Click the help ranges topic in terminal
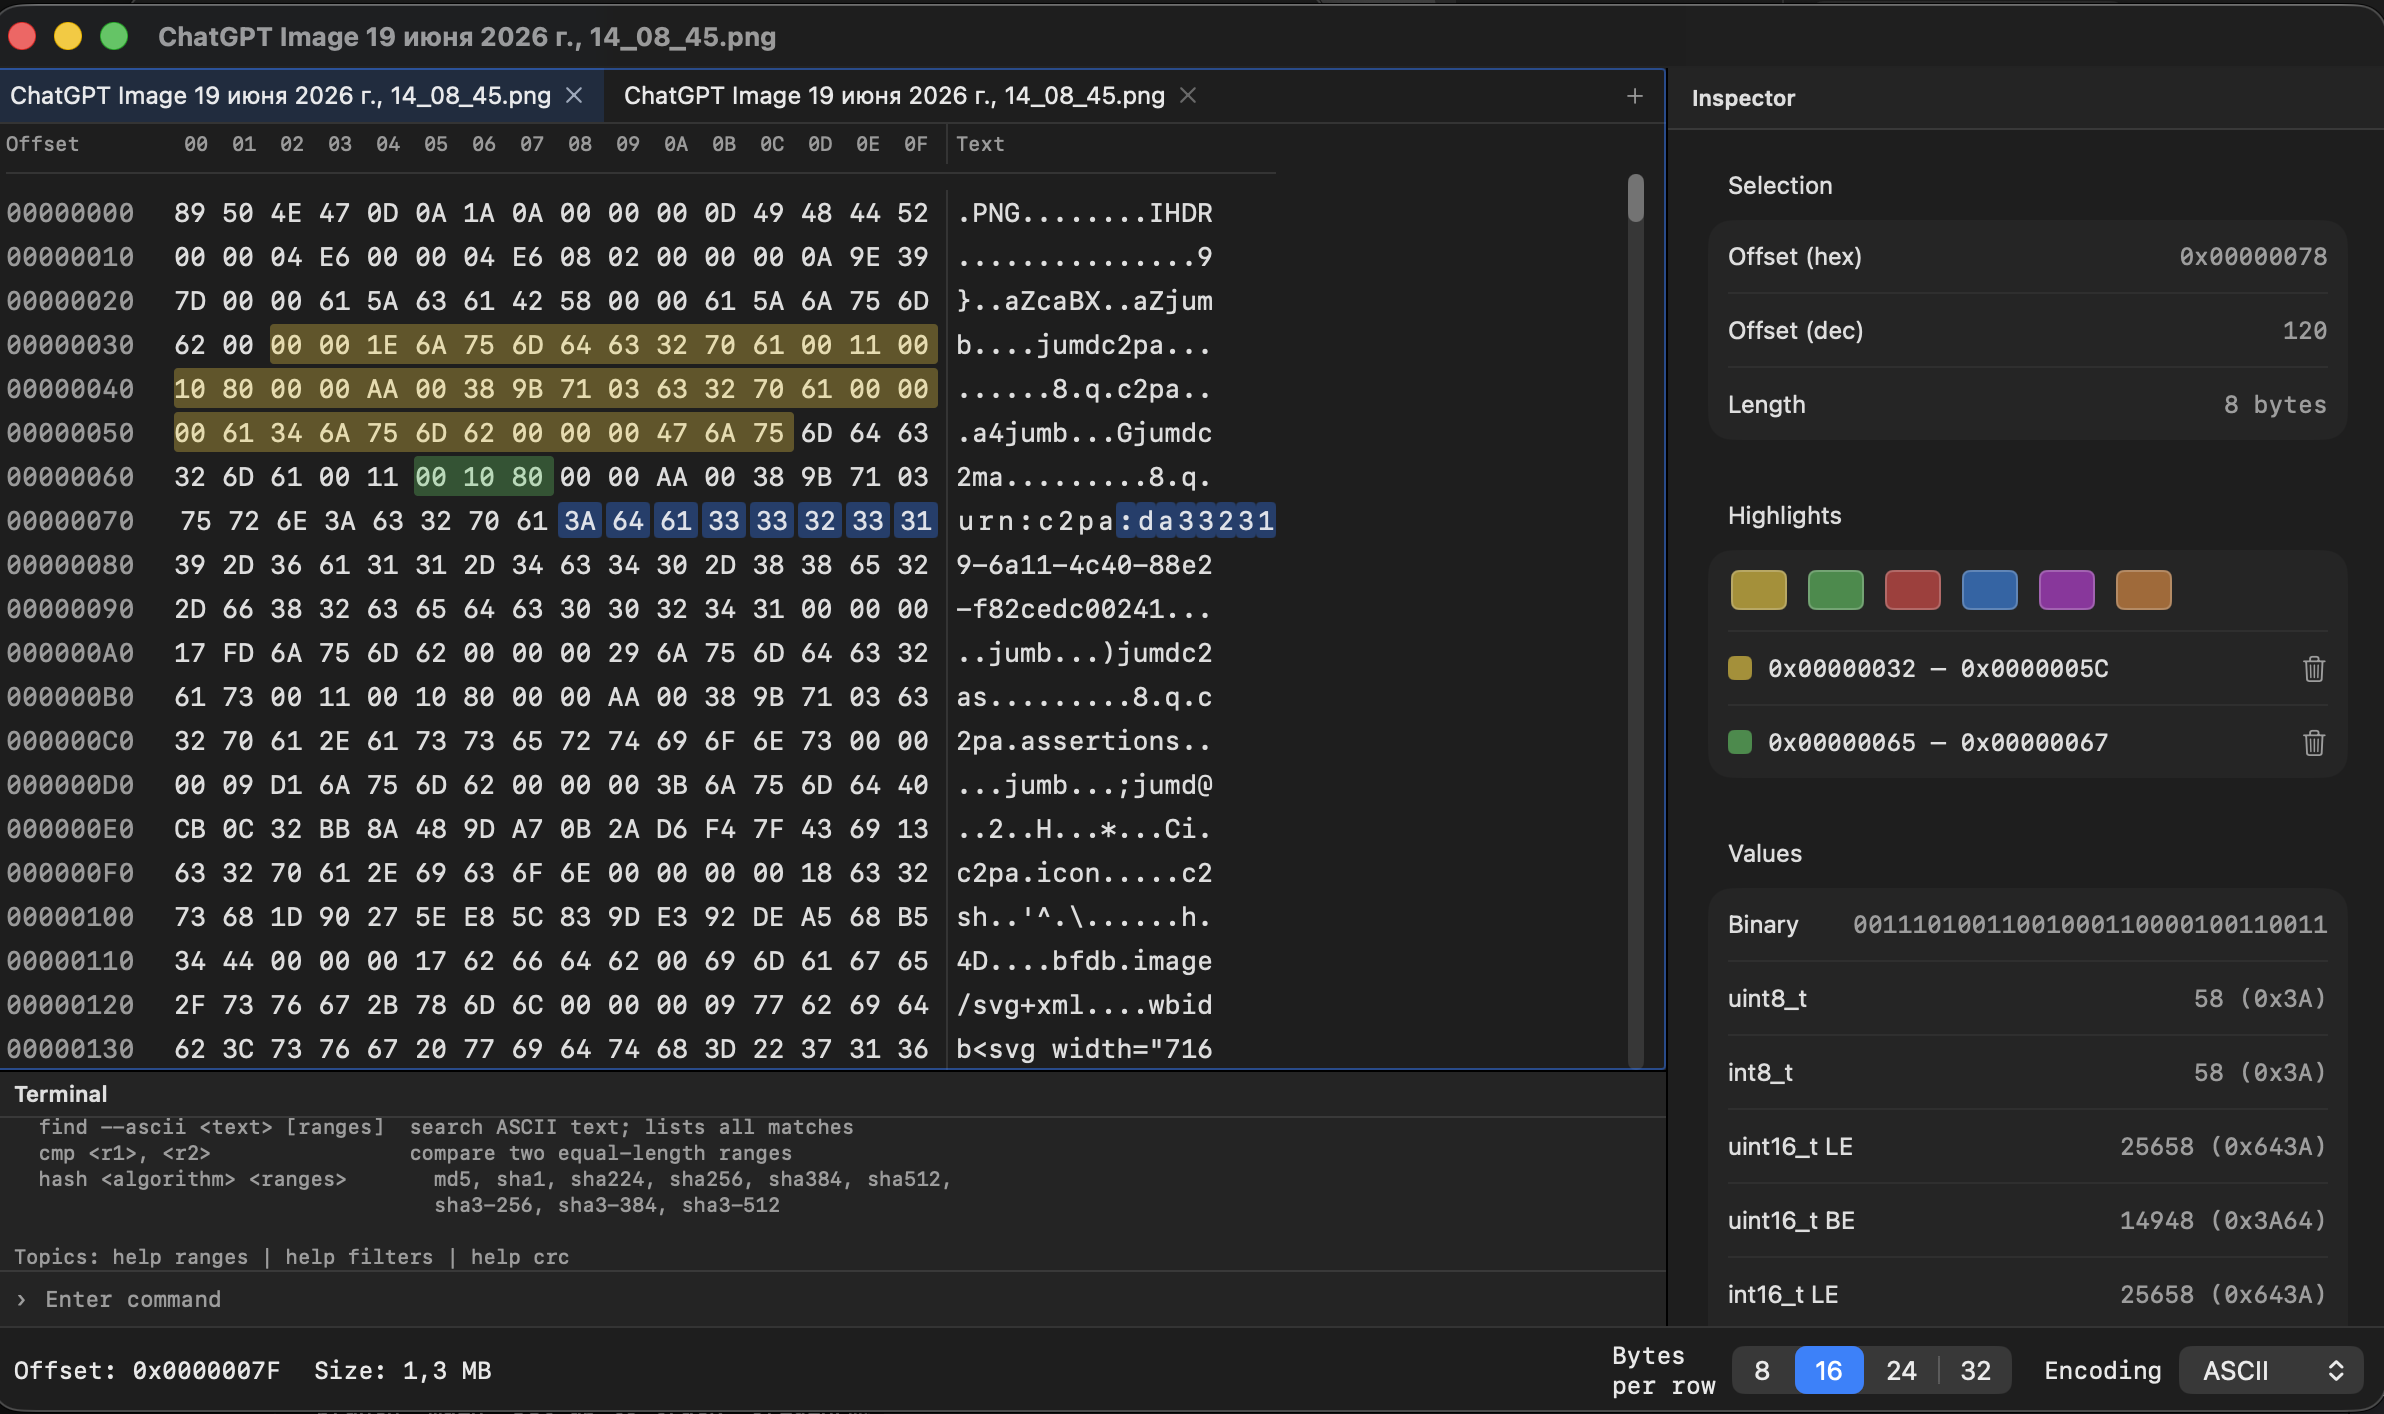The height and width of the screenshot is (1414, 2384). tap(180, 1257)
